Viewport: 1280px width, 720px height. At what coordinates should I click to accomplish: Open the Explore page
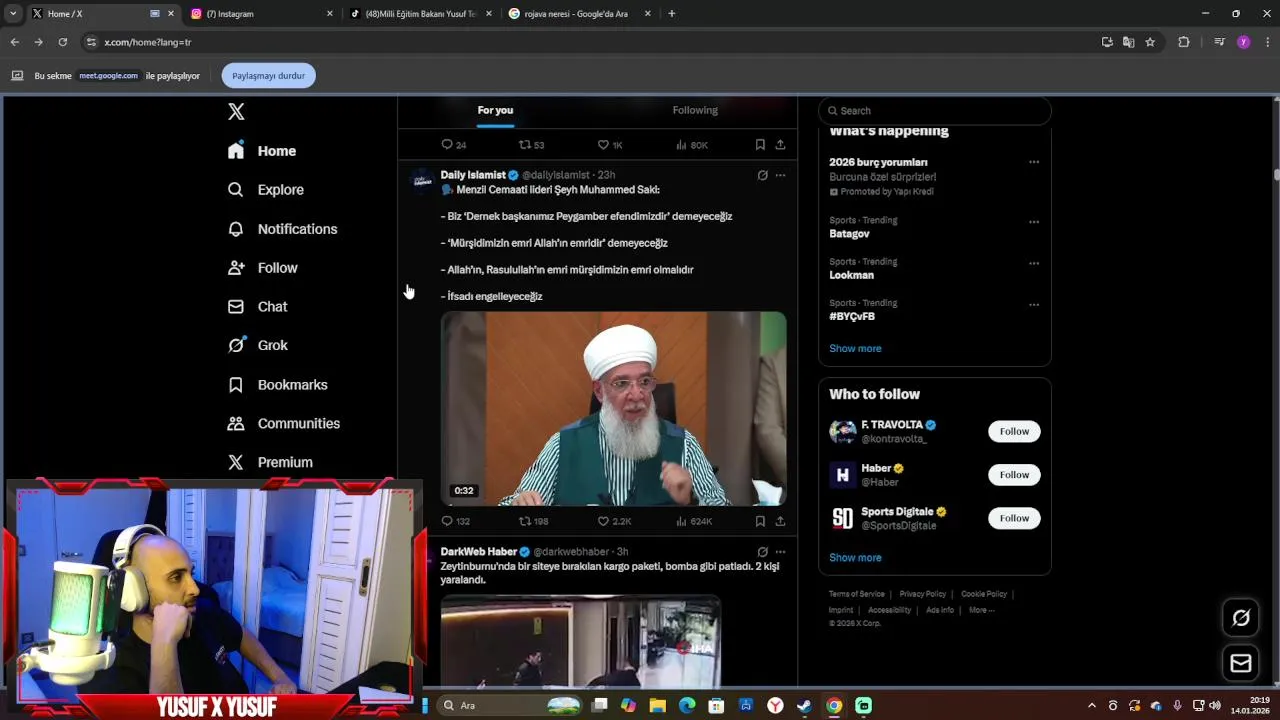click(x=266, y=190)
